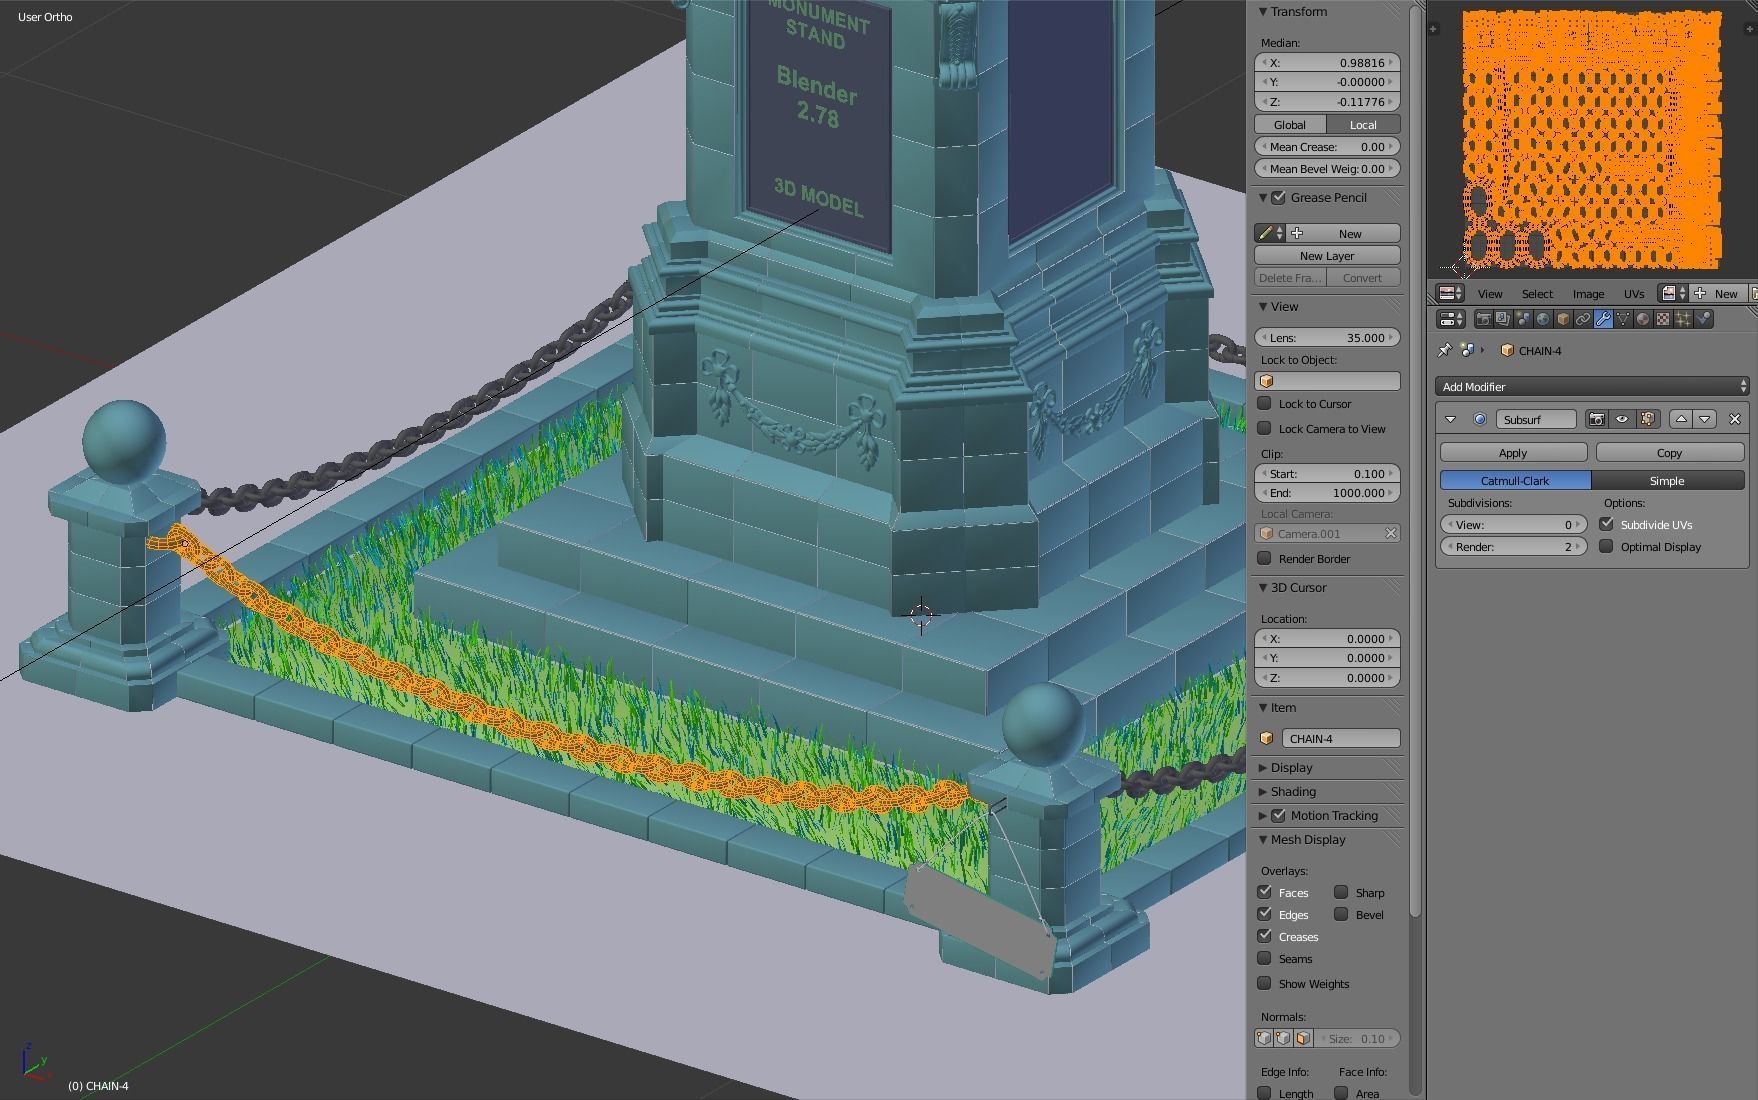The image size is (1758, 1100).
Task: Open the Add Modifier dropdown
Action: (x=1591, y=386)
